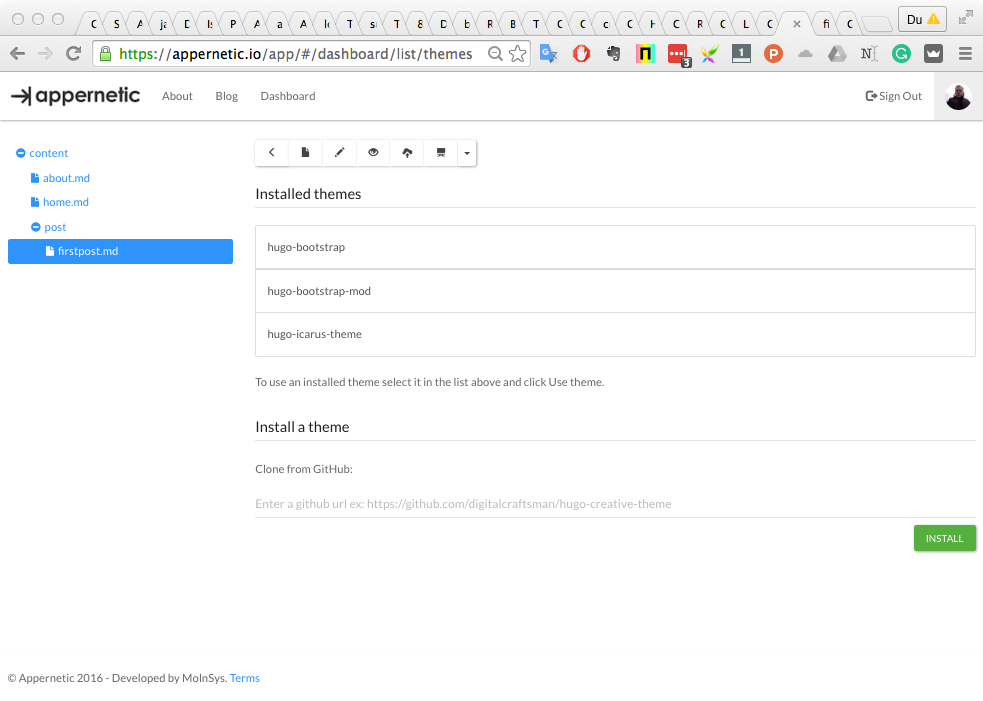983x701 pixels.
Task: Switch to the tab labeled P
Action: [x=233, y=24]
